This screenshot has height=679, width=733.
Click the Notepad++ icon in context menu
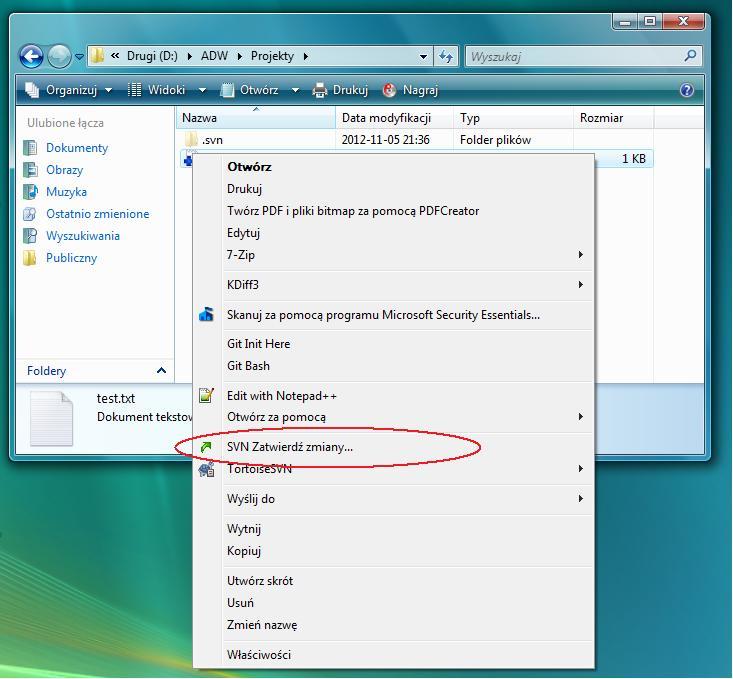pos(207,395)
